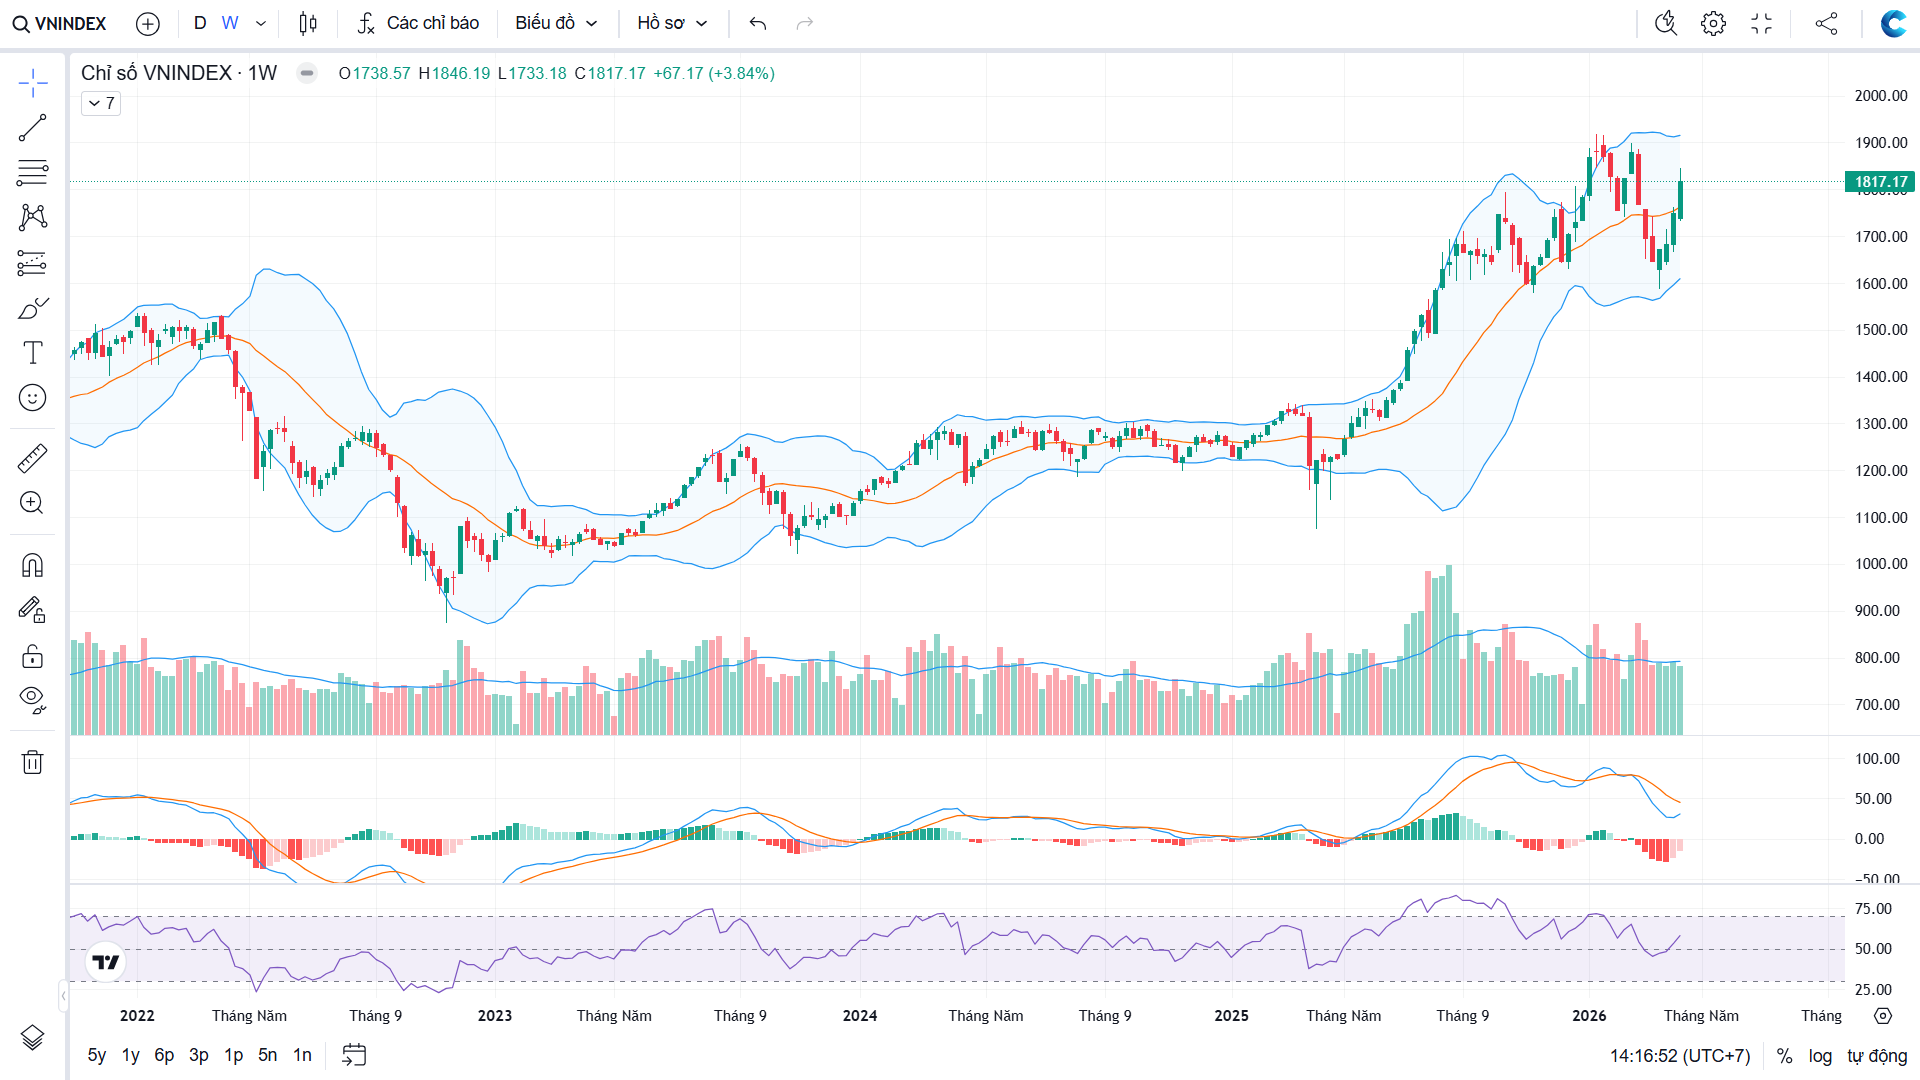1920x1080 pixels.
Task: Select the Fibonacci retracement tool
Action: (32, 172)
